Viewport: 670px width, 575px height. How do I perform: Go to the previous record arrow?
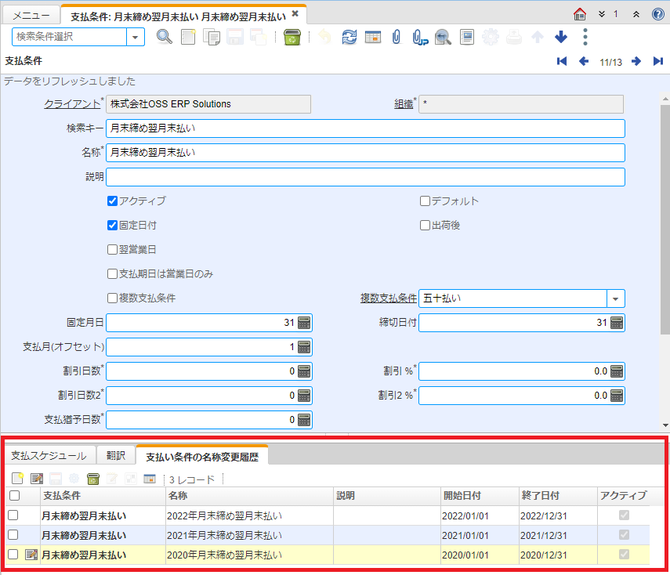[x=584, y=62]
